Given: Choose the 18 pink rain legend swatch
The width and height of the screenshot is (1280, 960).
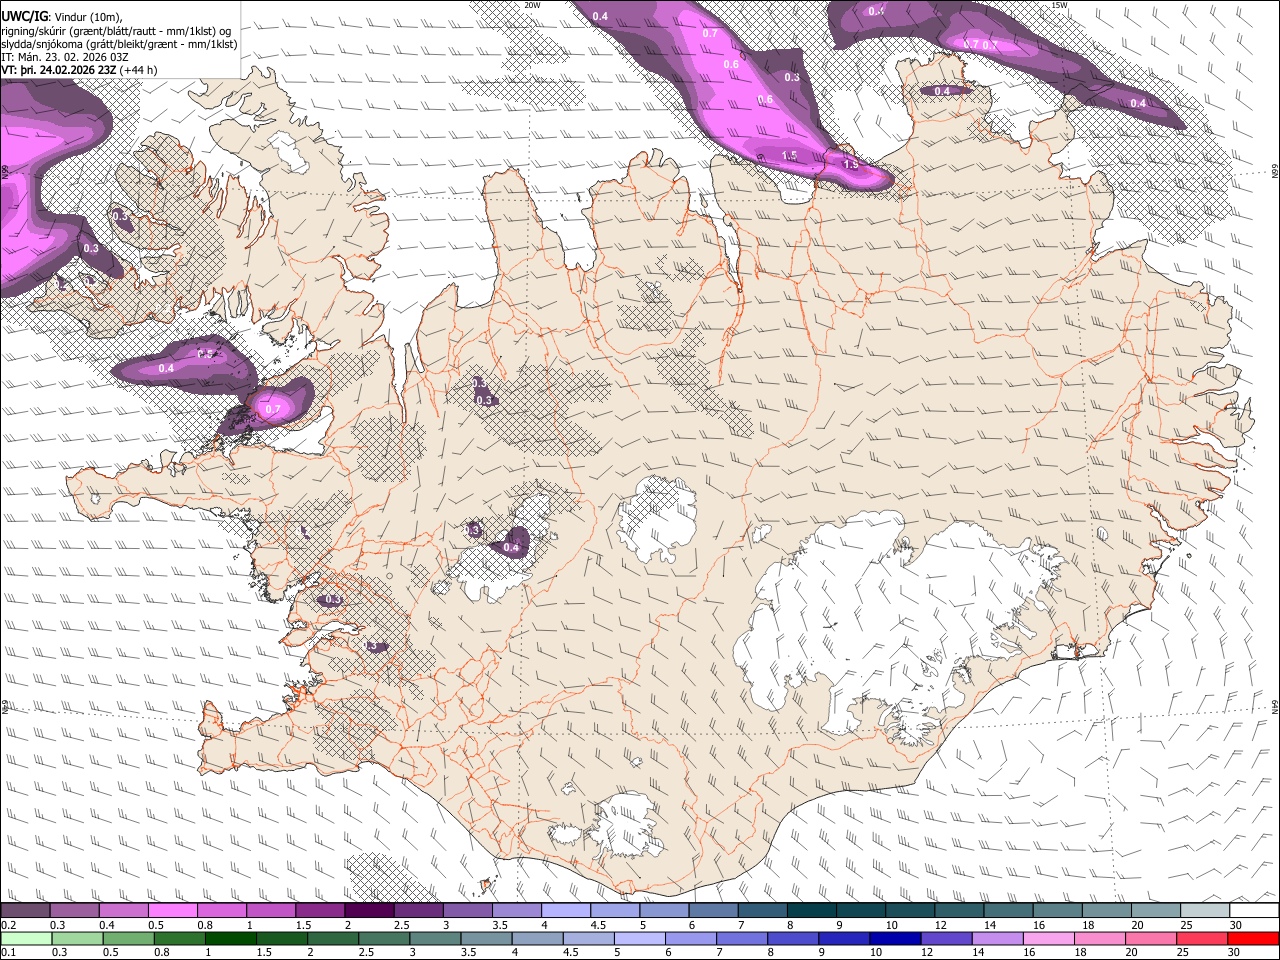Looking at the screenshot, I should 1100,938.
